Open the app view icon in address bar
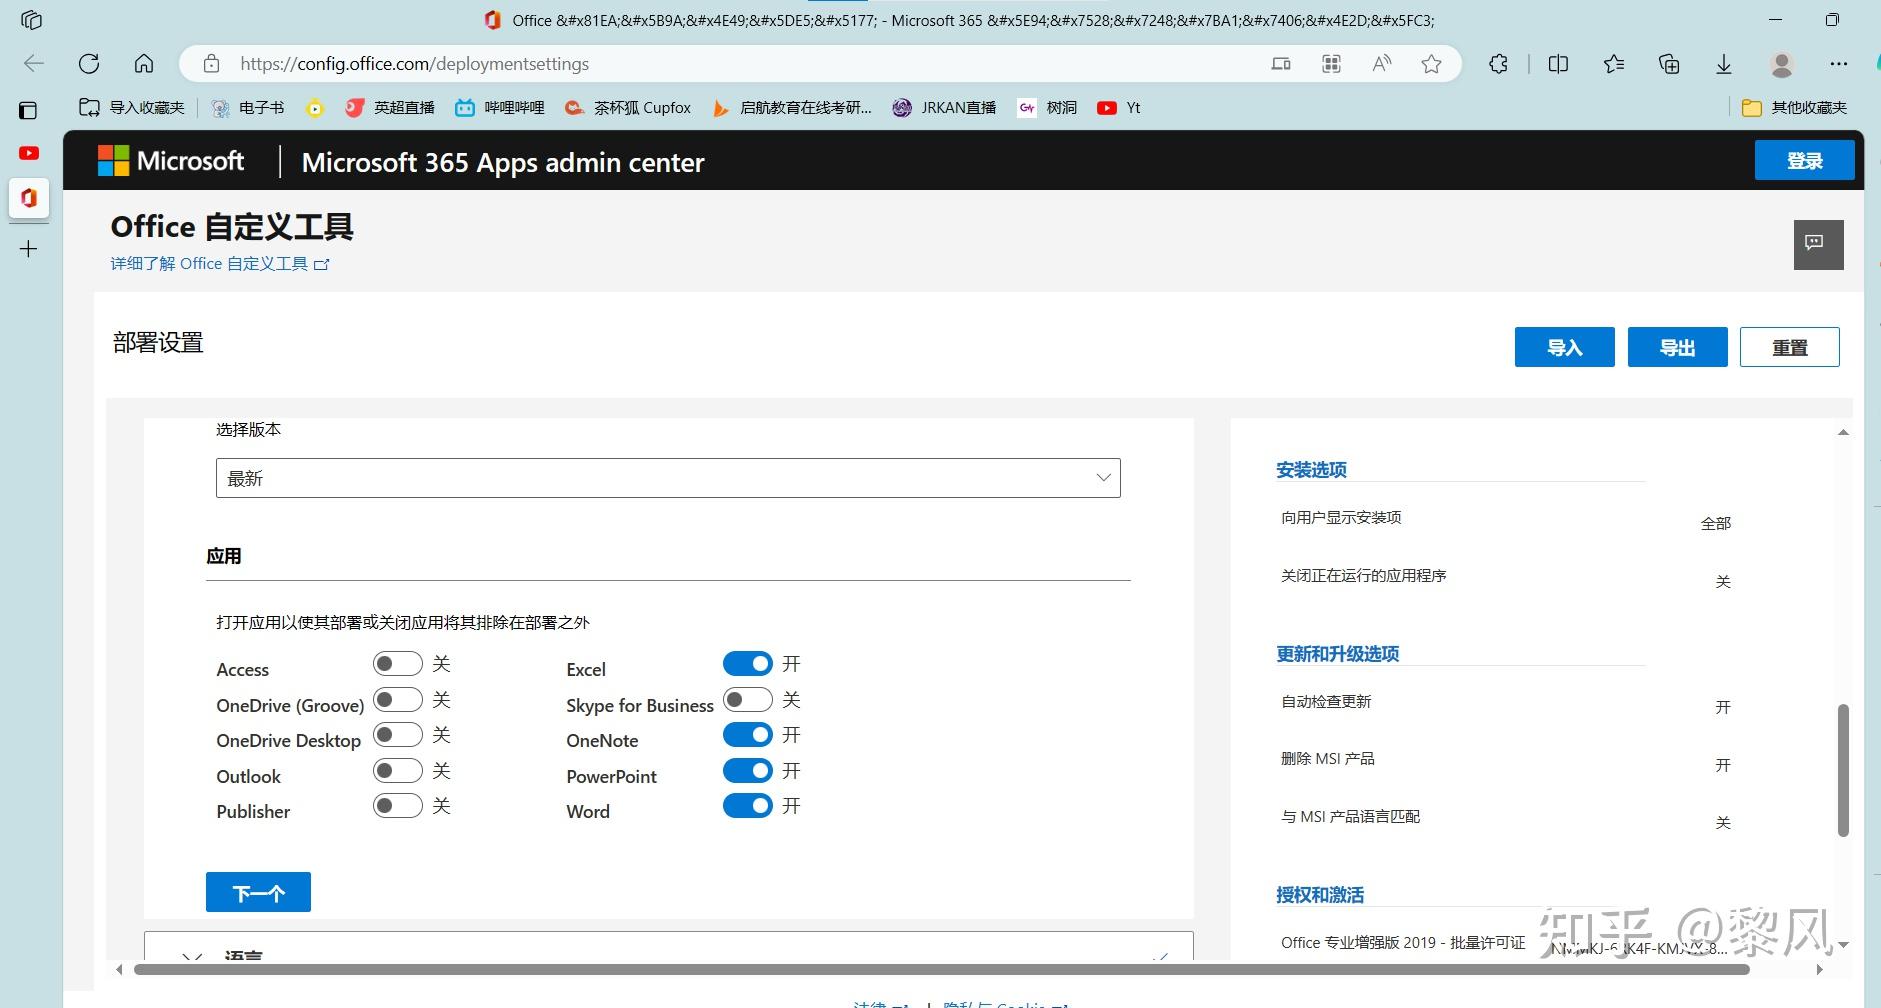The image size is (1881, 1008). pos(1281,64)
